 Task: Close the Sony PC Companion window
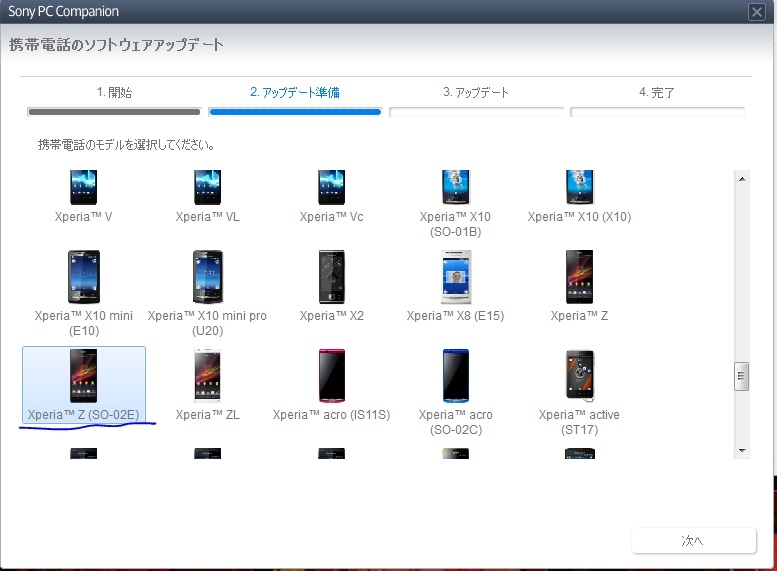click(x=757, y=11)
